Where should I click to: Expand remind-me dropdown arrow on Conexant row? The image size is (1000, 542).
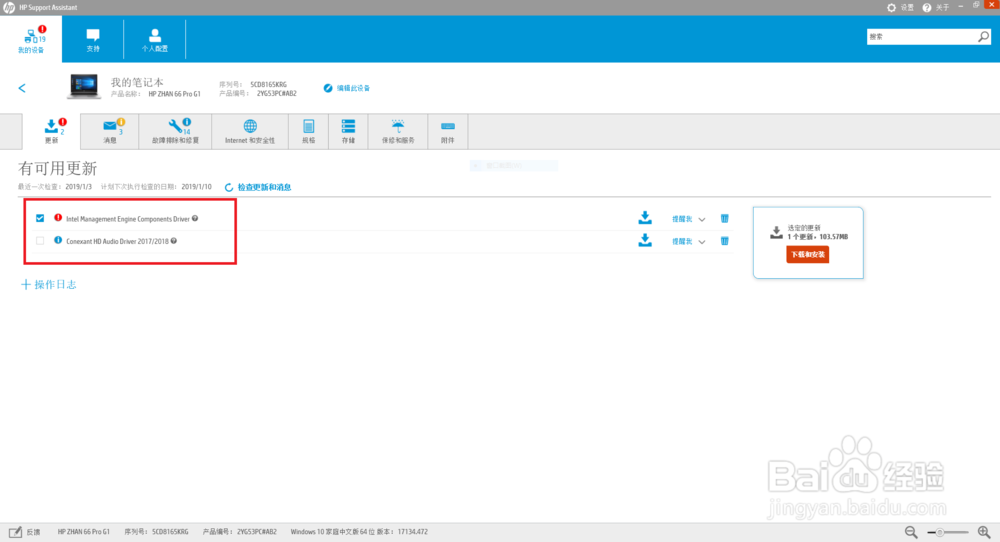pos(702,242)
